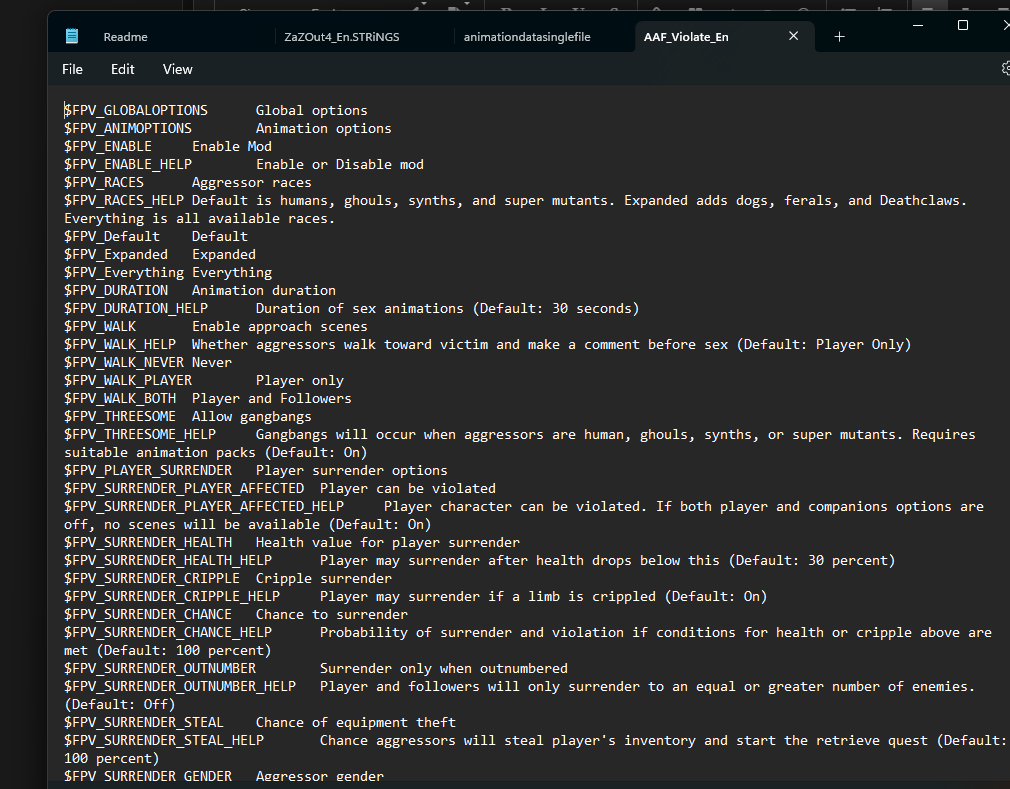The width and height of the screenshot is (1010, 789).
Task: Click the $FPV_SURRENDER_STEAL_HELP key
Action: [x=164, y=741]
